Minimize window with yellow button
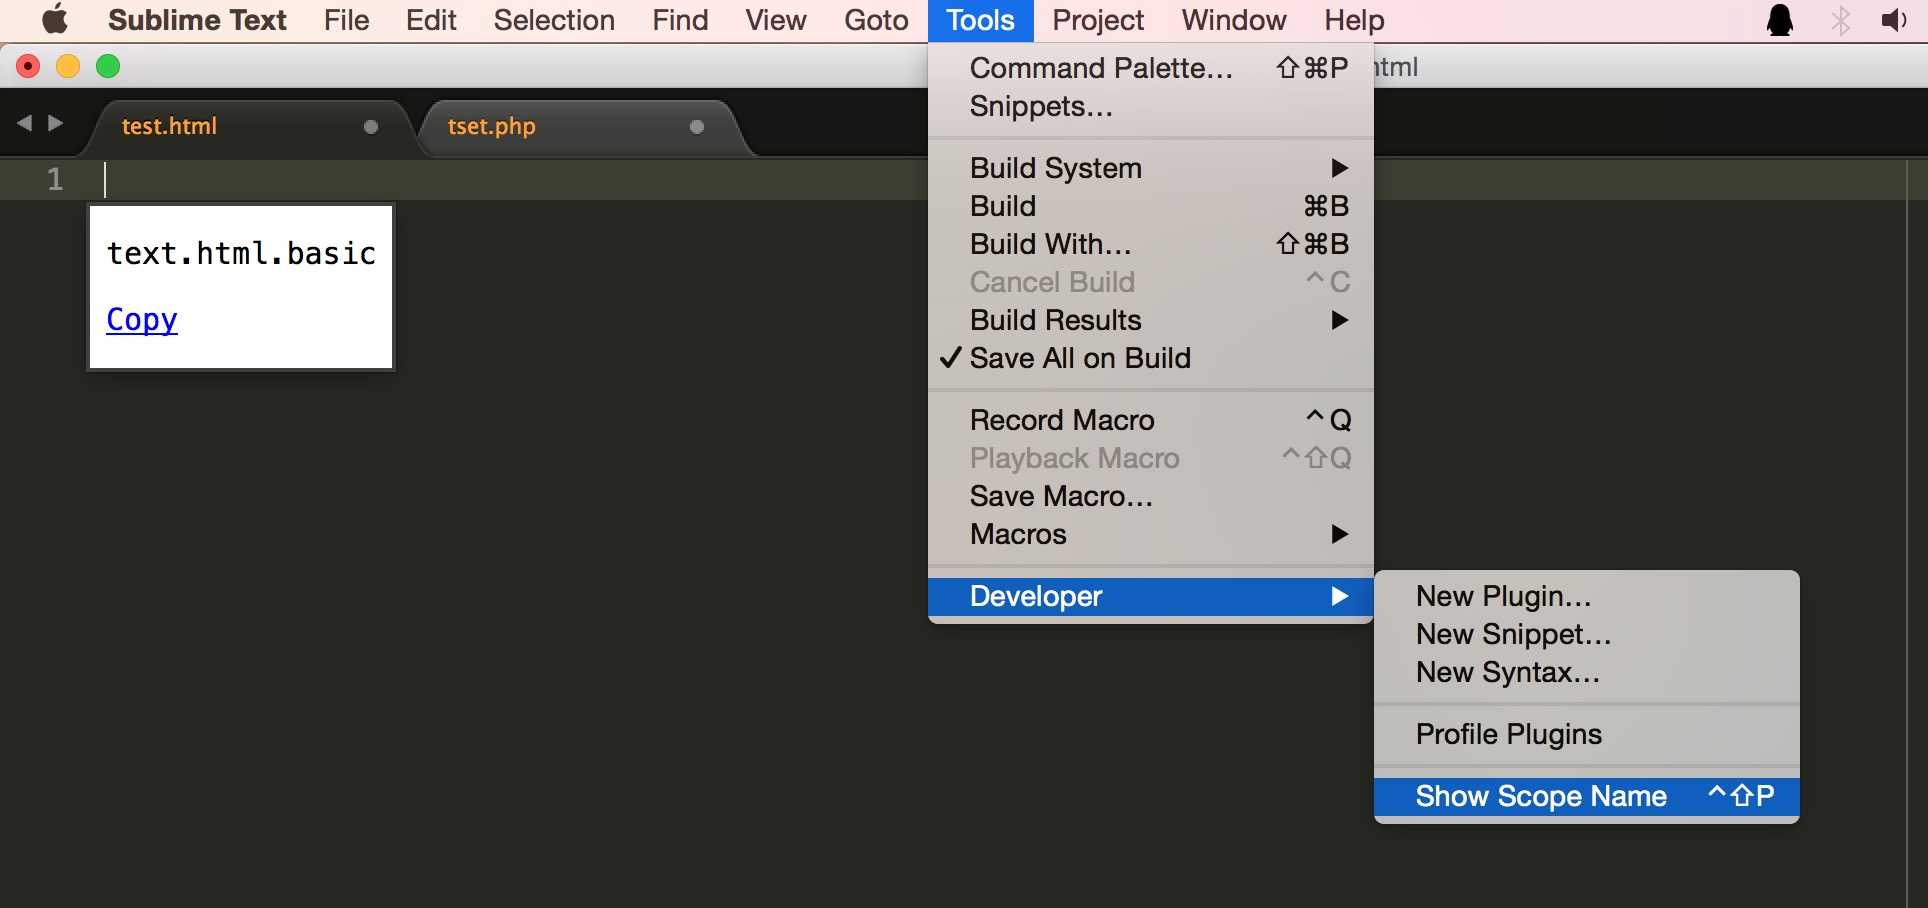Viewport: 1928px width, 908px height. [68, 66]
